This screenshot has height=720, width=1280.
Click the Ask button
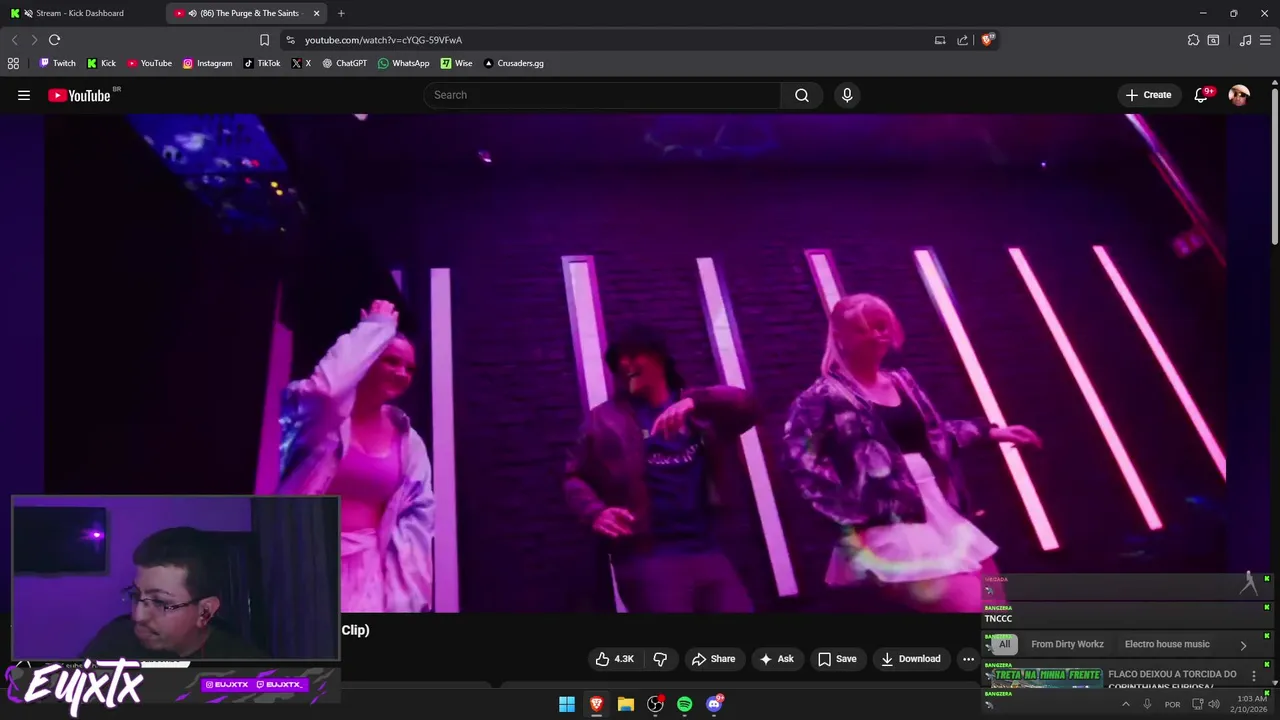click(x=776, y=659)
